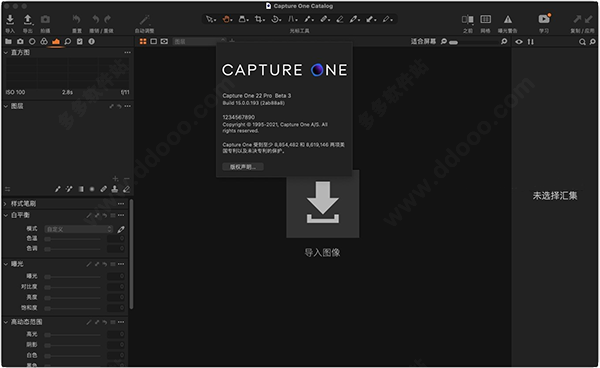Switch to the Library folder tool tab
The image size is (600, 368).
(8, 41)
